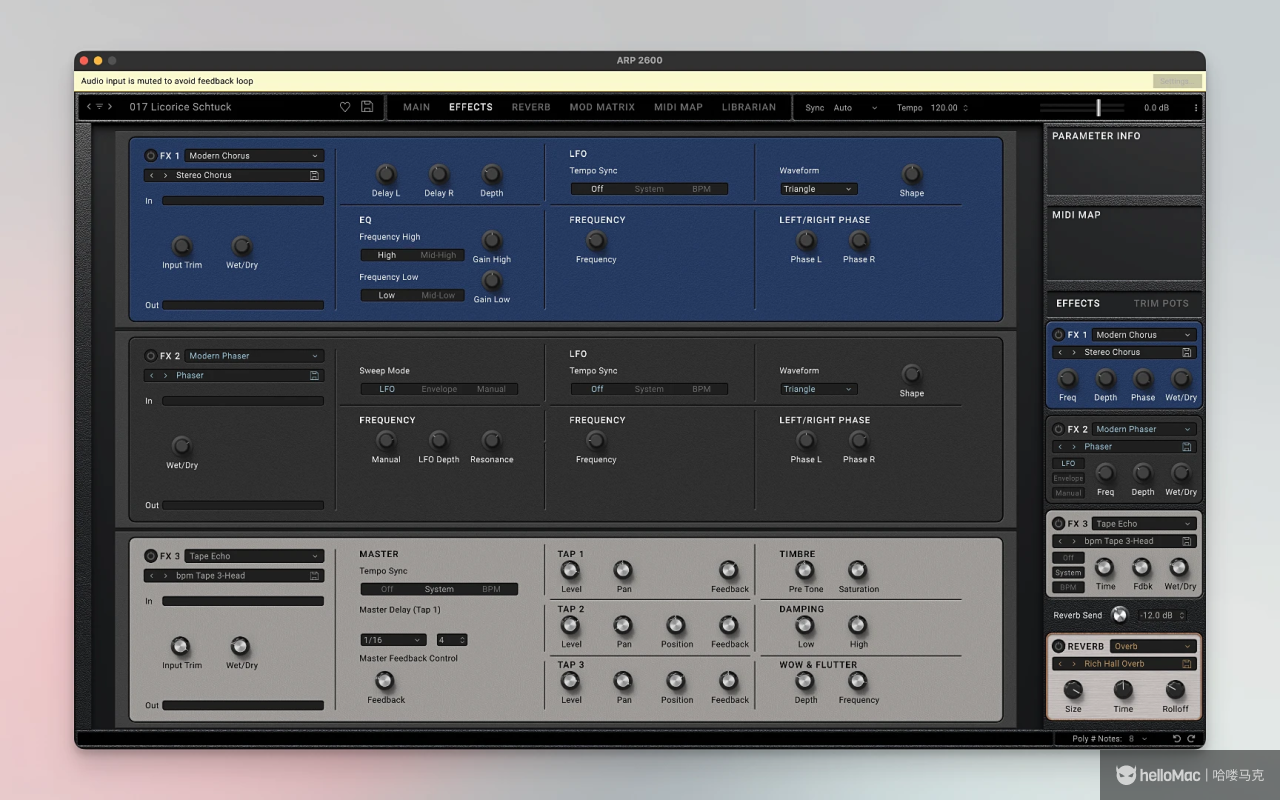
Task: Click the BPM button in sidebar FX 3
Action: click(1068, 588)
